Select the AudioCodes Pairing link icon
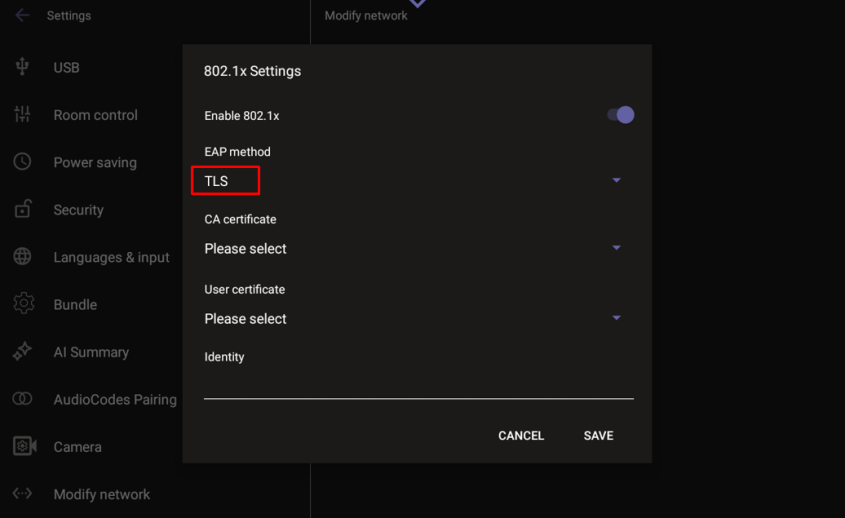Screen dimensions: 845x518 pos(22,399)
